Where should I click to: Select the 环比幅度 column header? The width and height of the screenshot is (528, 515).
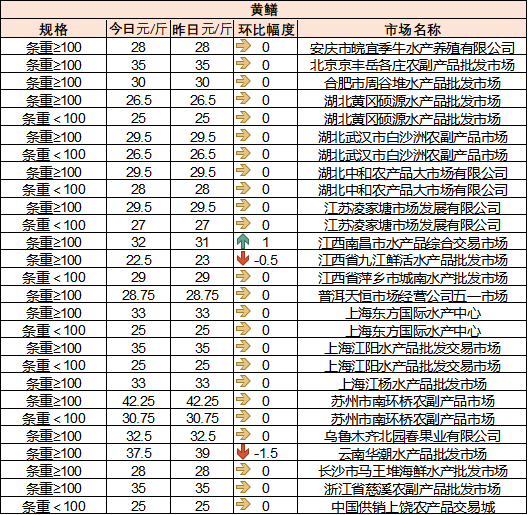(x=266, y=29)
